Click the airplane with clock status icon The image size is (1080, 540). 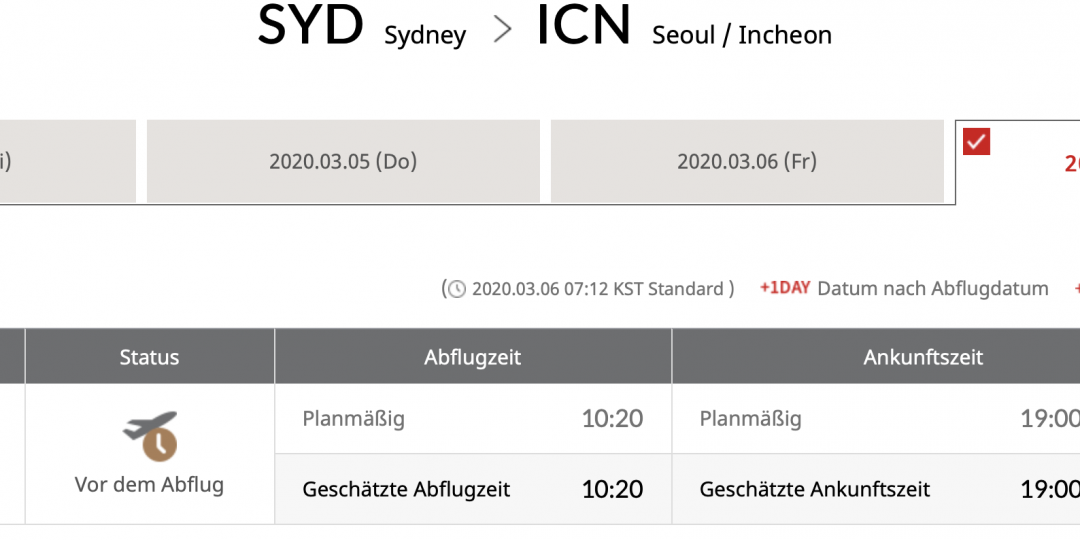click(151, 435)
